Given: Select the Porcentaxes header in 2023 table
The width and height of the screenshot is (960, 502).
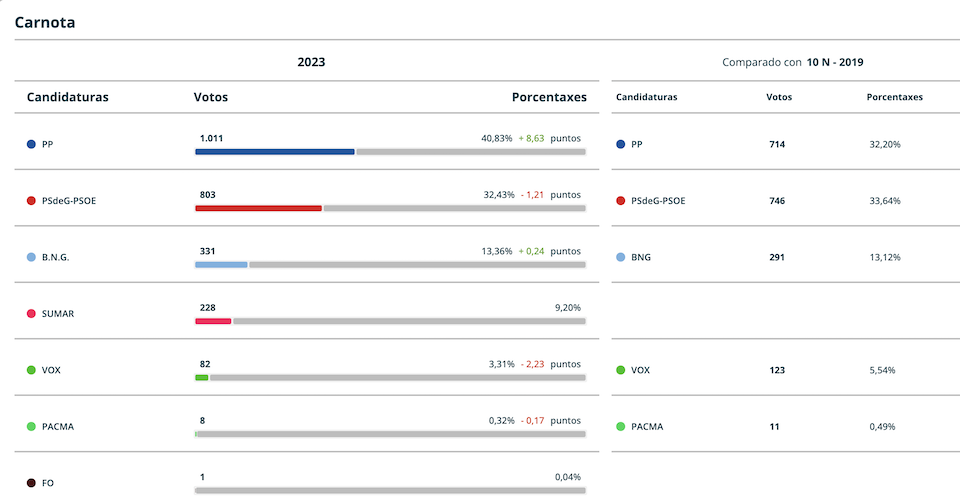Looking at the screenshot, I should (549, 97).
